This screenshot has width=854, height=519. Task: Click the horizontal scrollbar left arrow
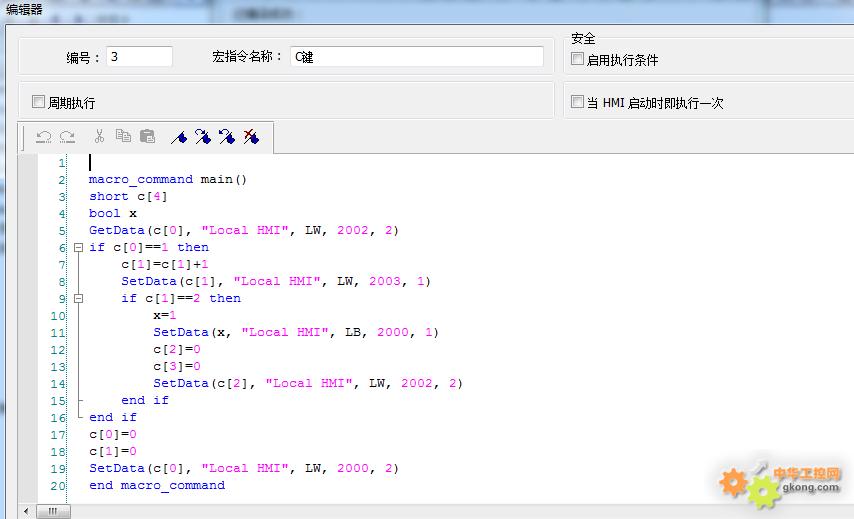27,511
